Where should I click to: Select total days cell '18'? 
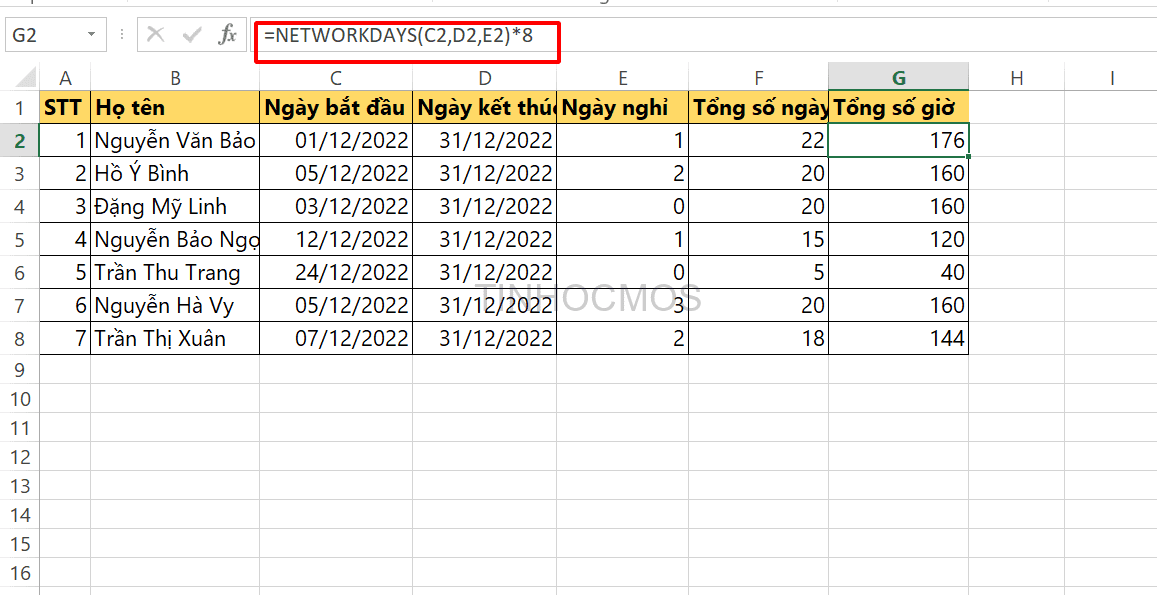click(759, 338)
